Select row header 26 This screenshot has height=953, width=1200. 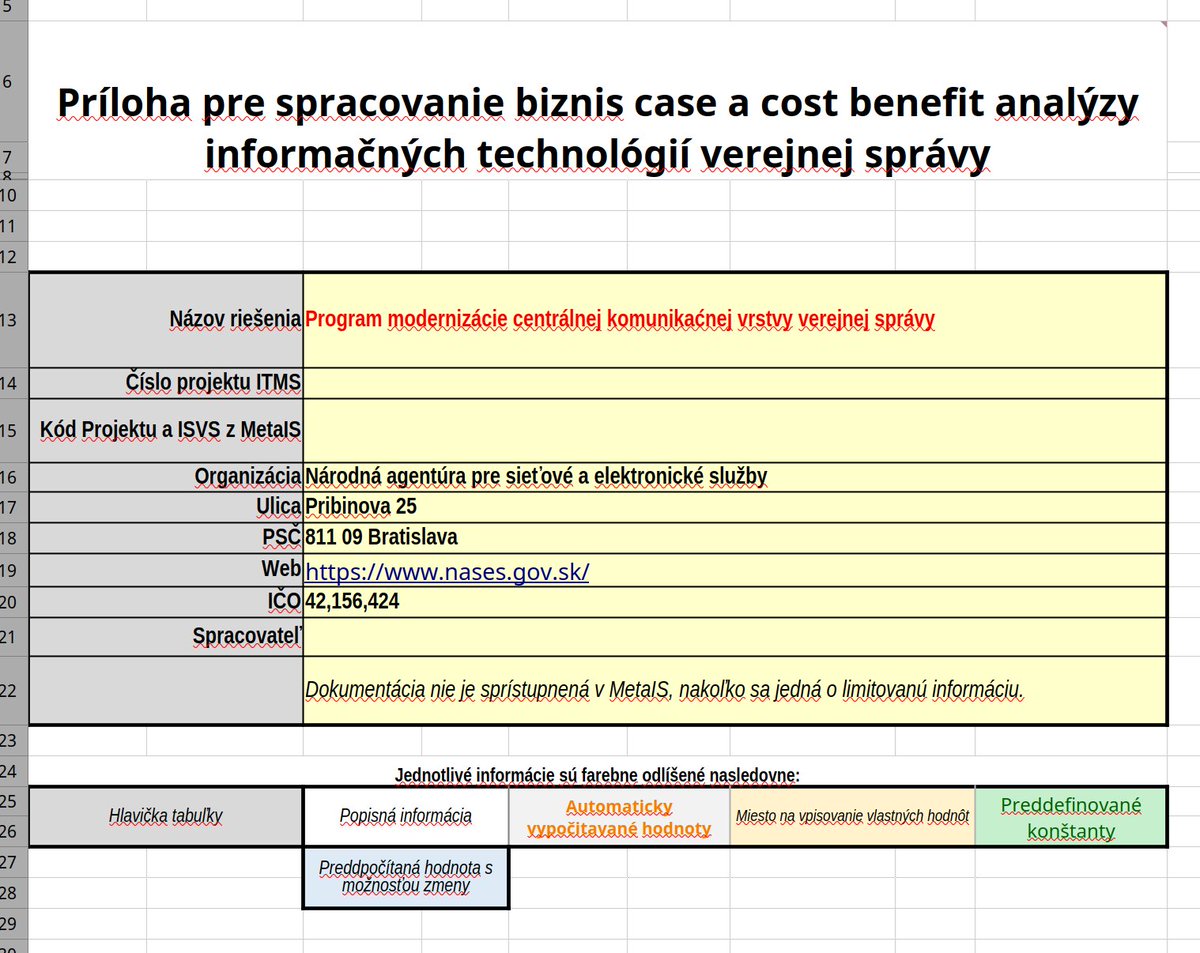[14, 831]
